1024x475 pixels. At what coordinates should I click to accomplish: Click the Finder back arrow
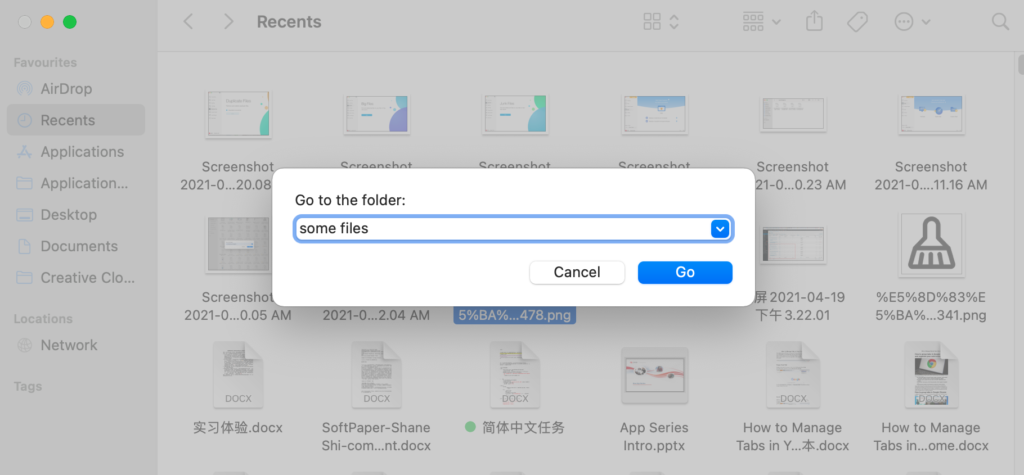[188, 21]
